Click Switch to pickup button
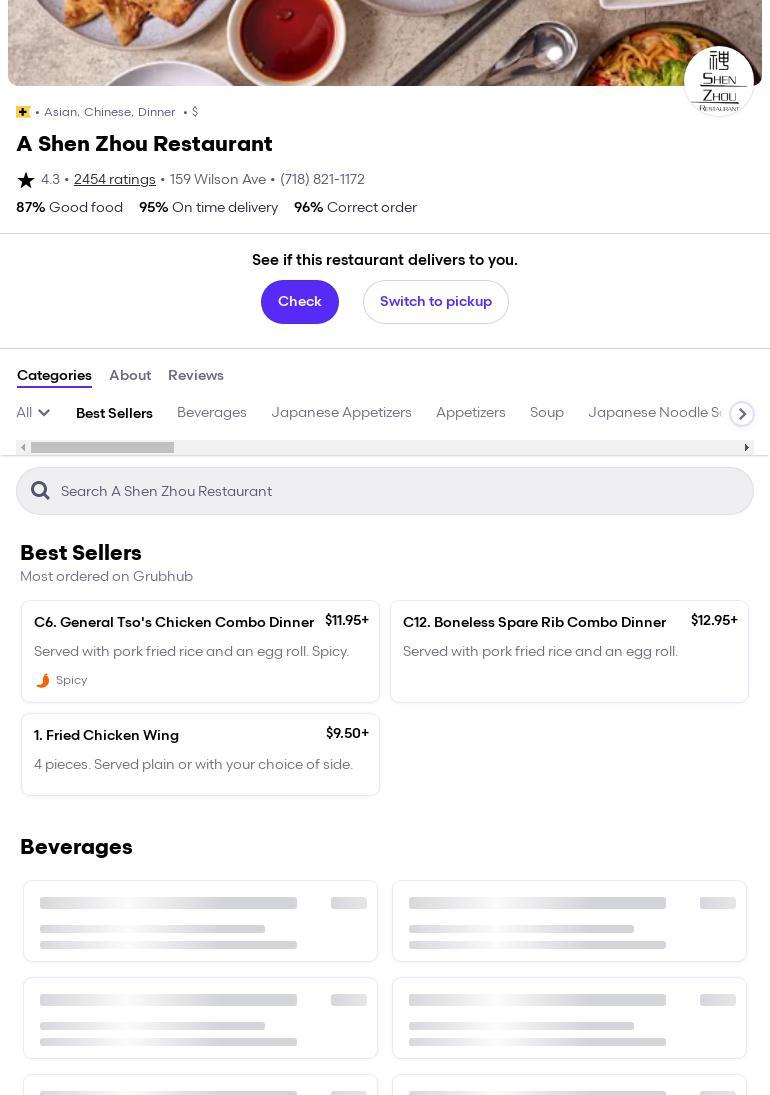This screenshot has height=1095, width=770. click(x=436, y=301)
